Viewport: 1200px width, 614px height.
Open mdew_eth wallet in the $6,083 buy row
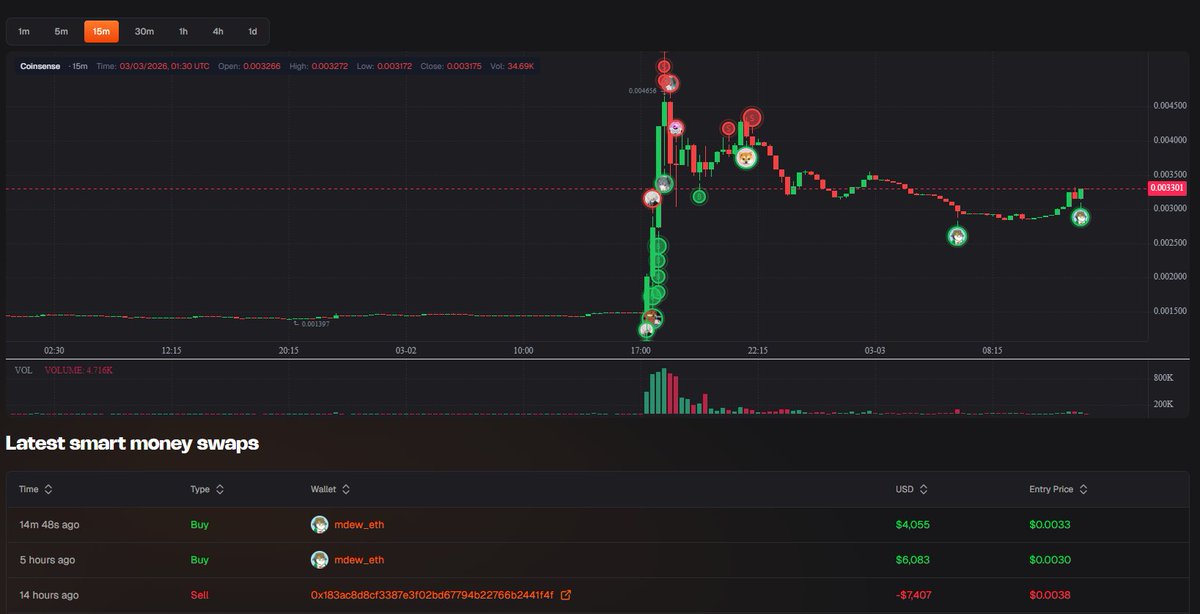pos(359,560)
